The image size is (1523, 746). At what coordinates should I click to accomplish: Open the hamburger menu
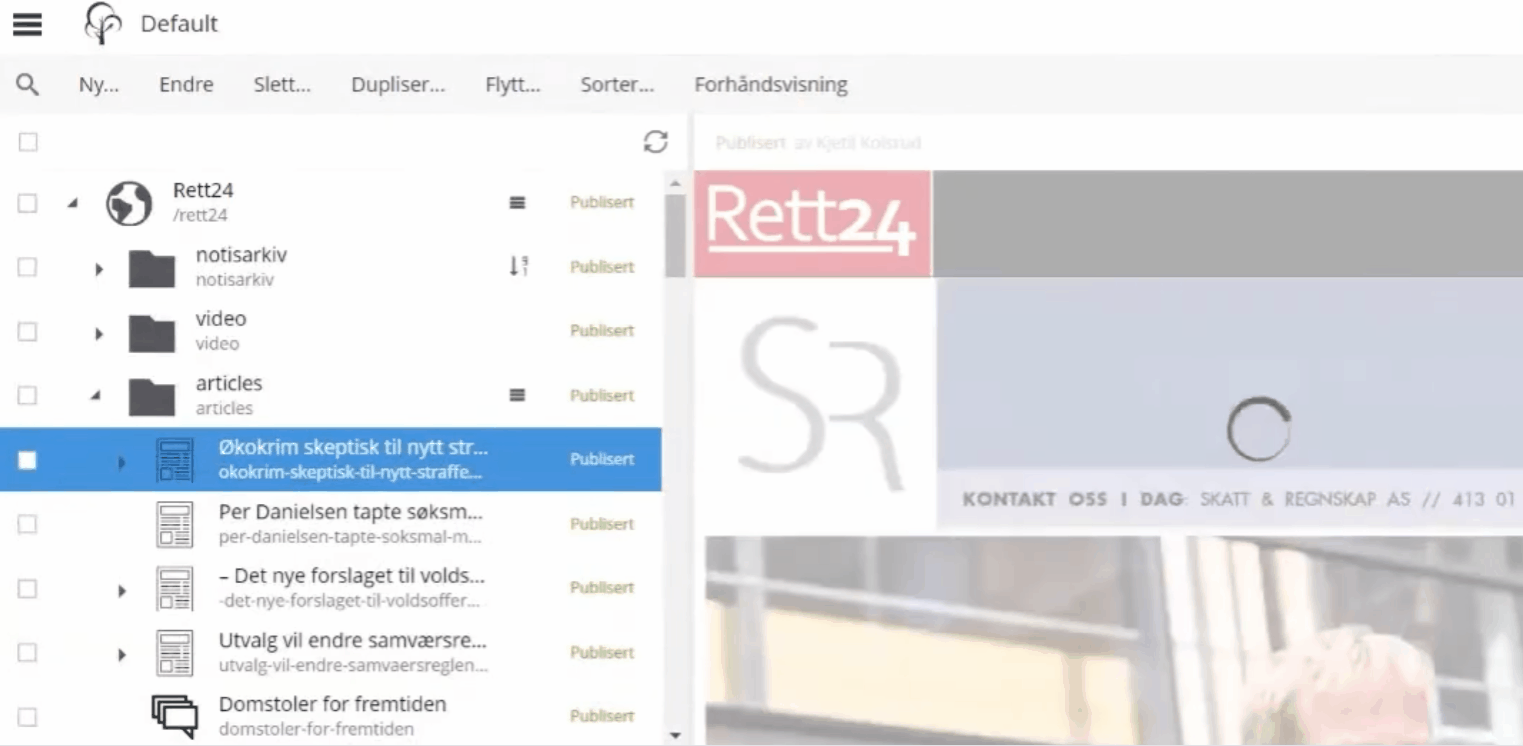(27, 24)
